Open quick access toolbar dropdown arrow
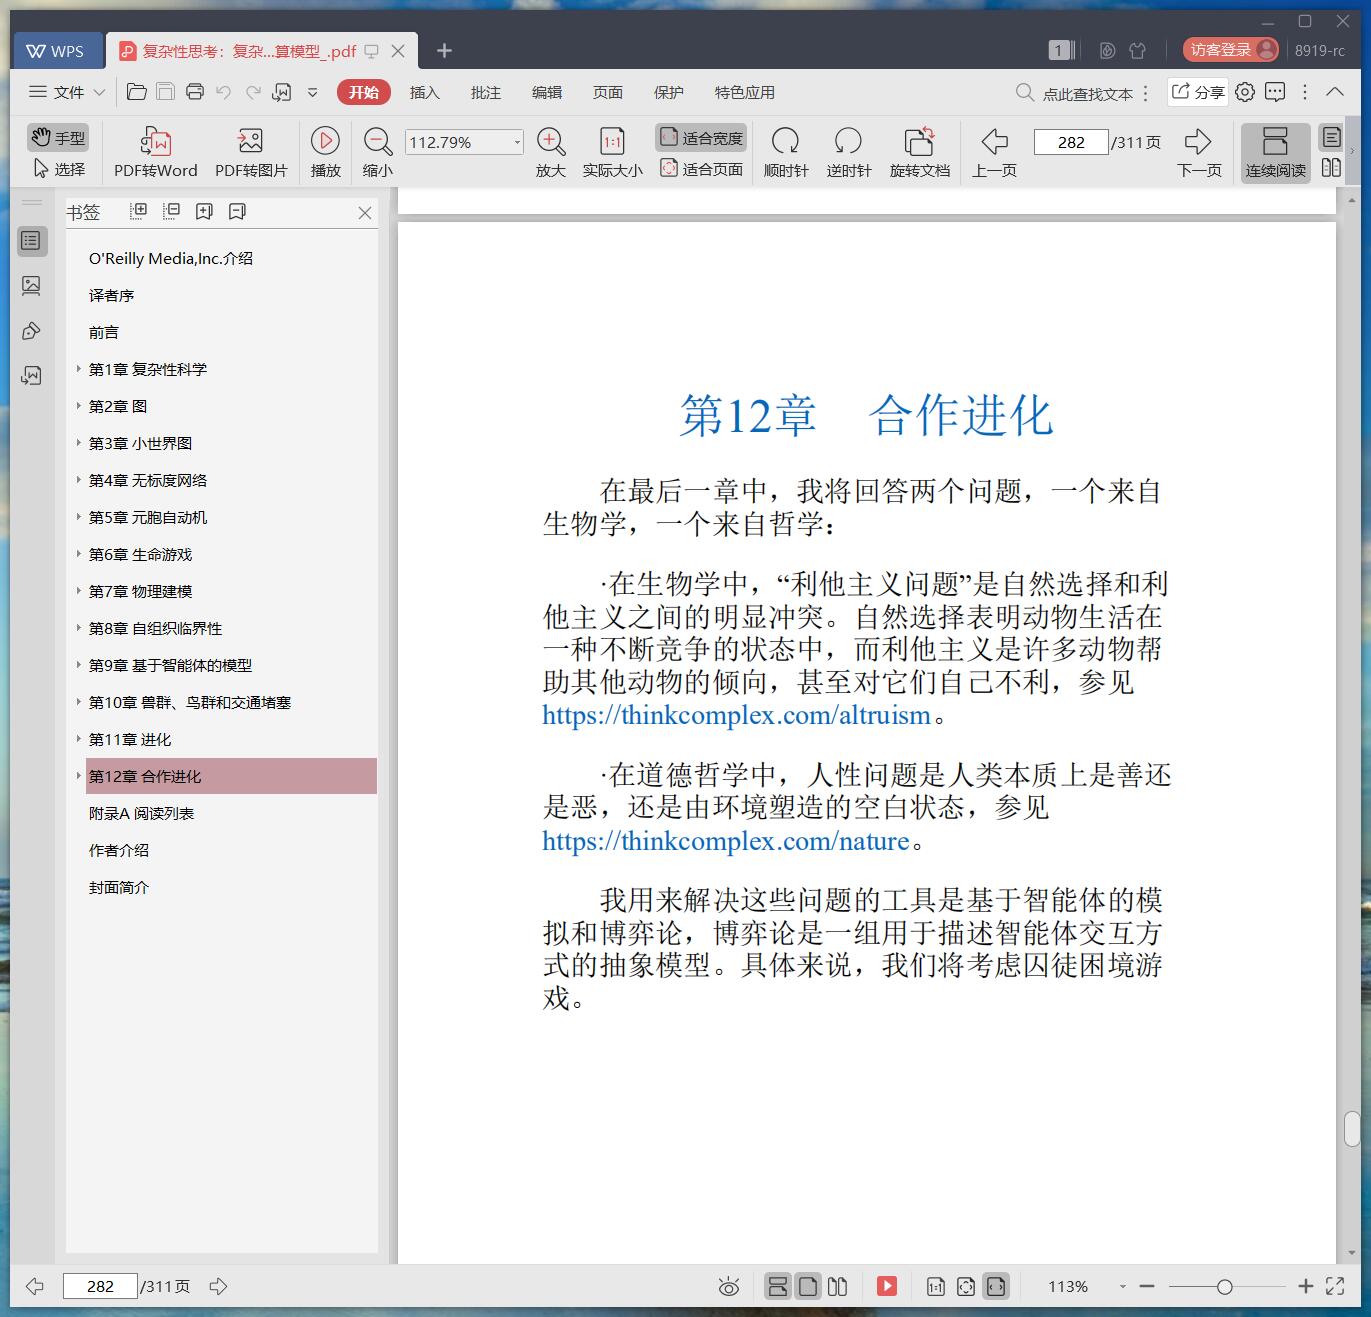 click(x=312, y=92)
